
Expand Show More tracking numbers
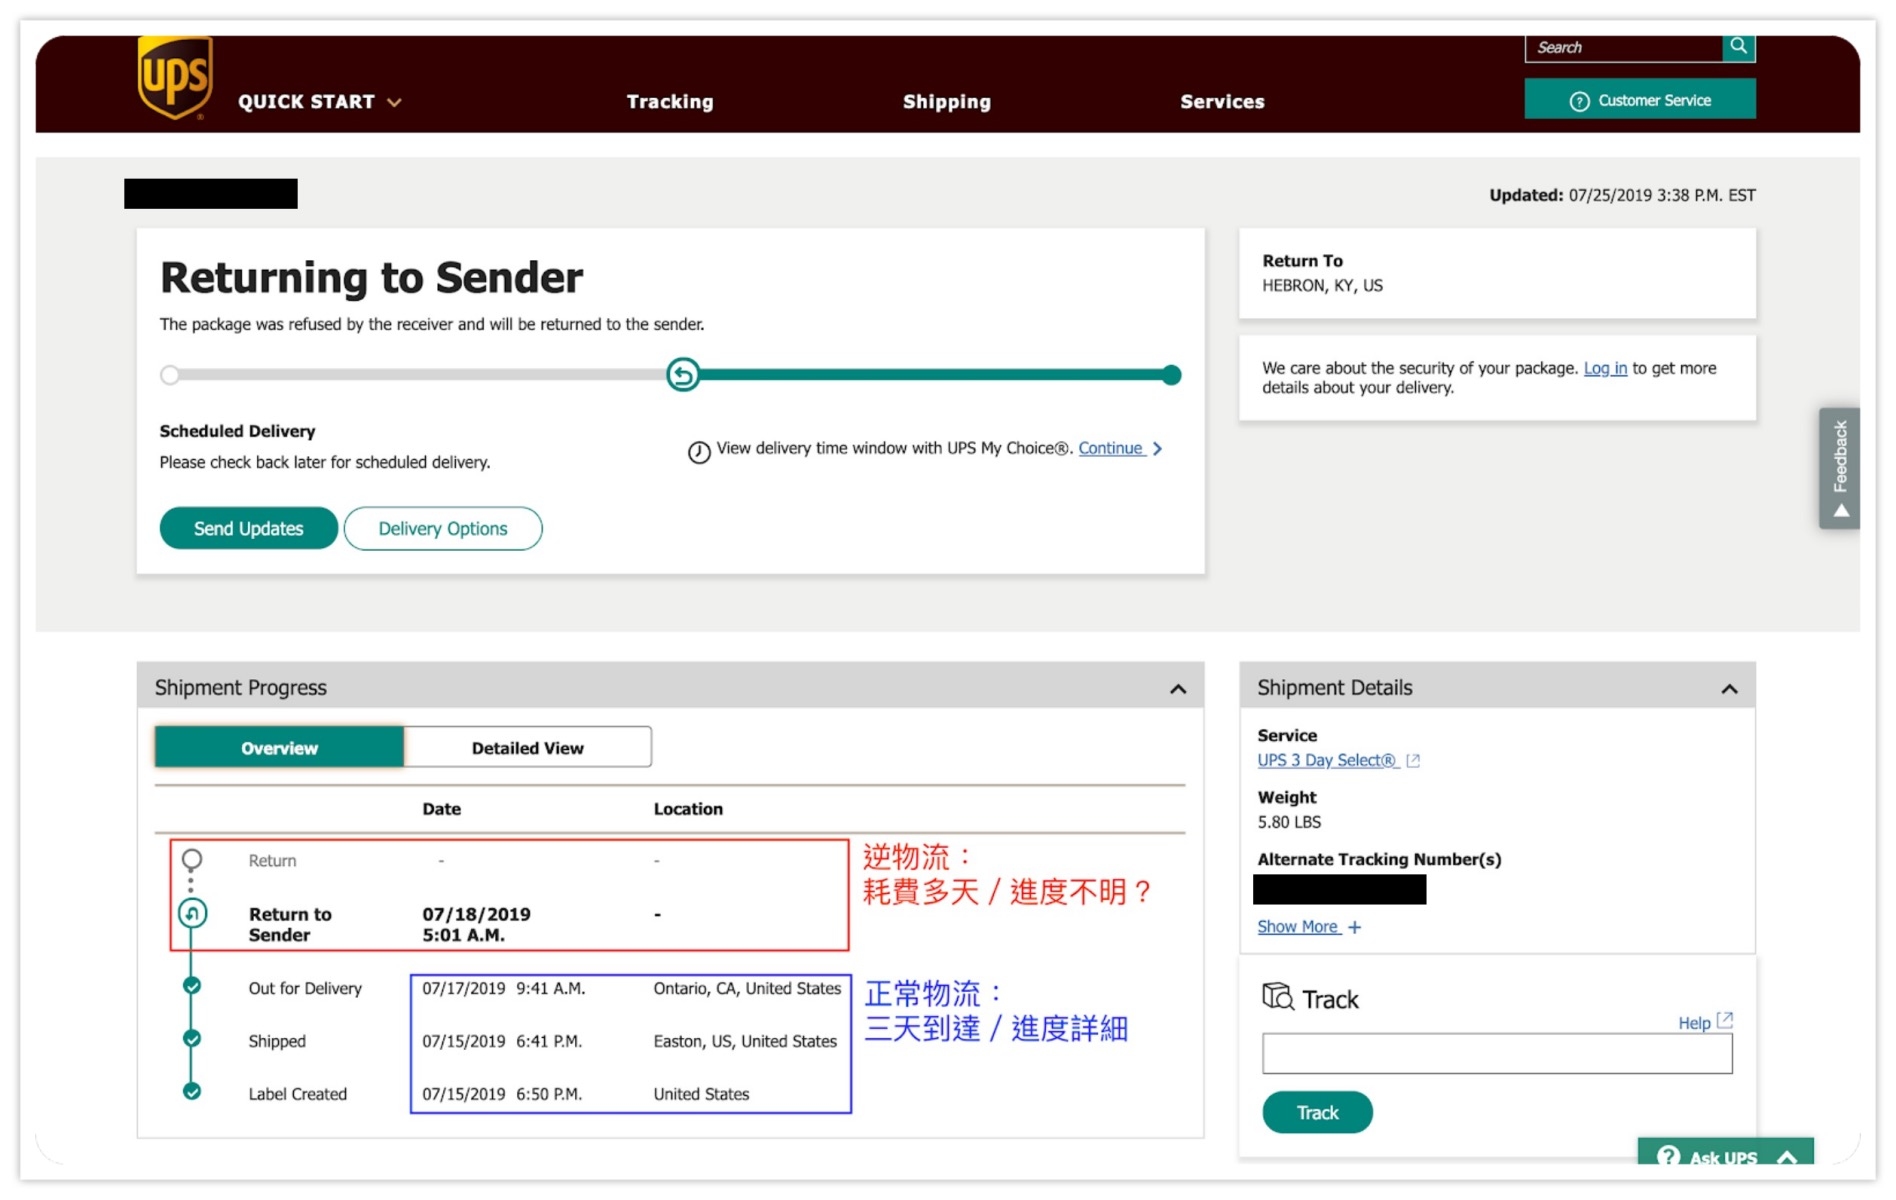click(1308, 927)
